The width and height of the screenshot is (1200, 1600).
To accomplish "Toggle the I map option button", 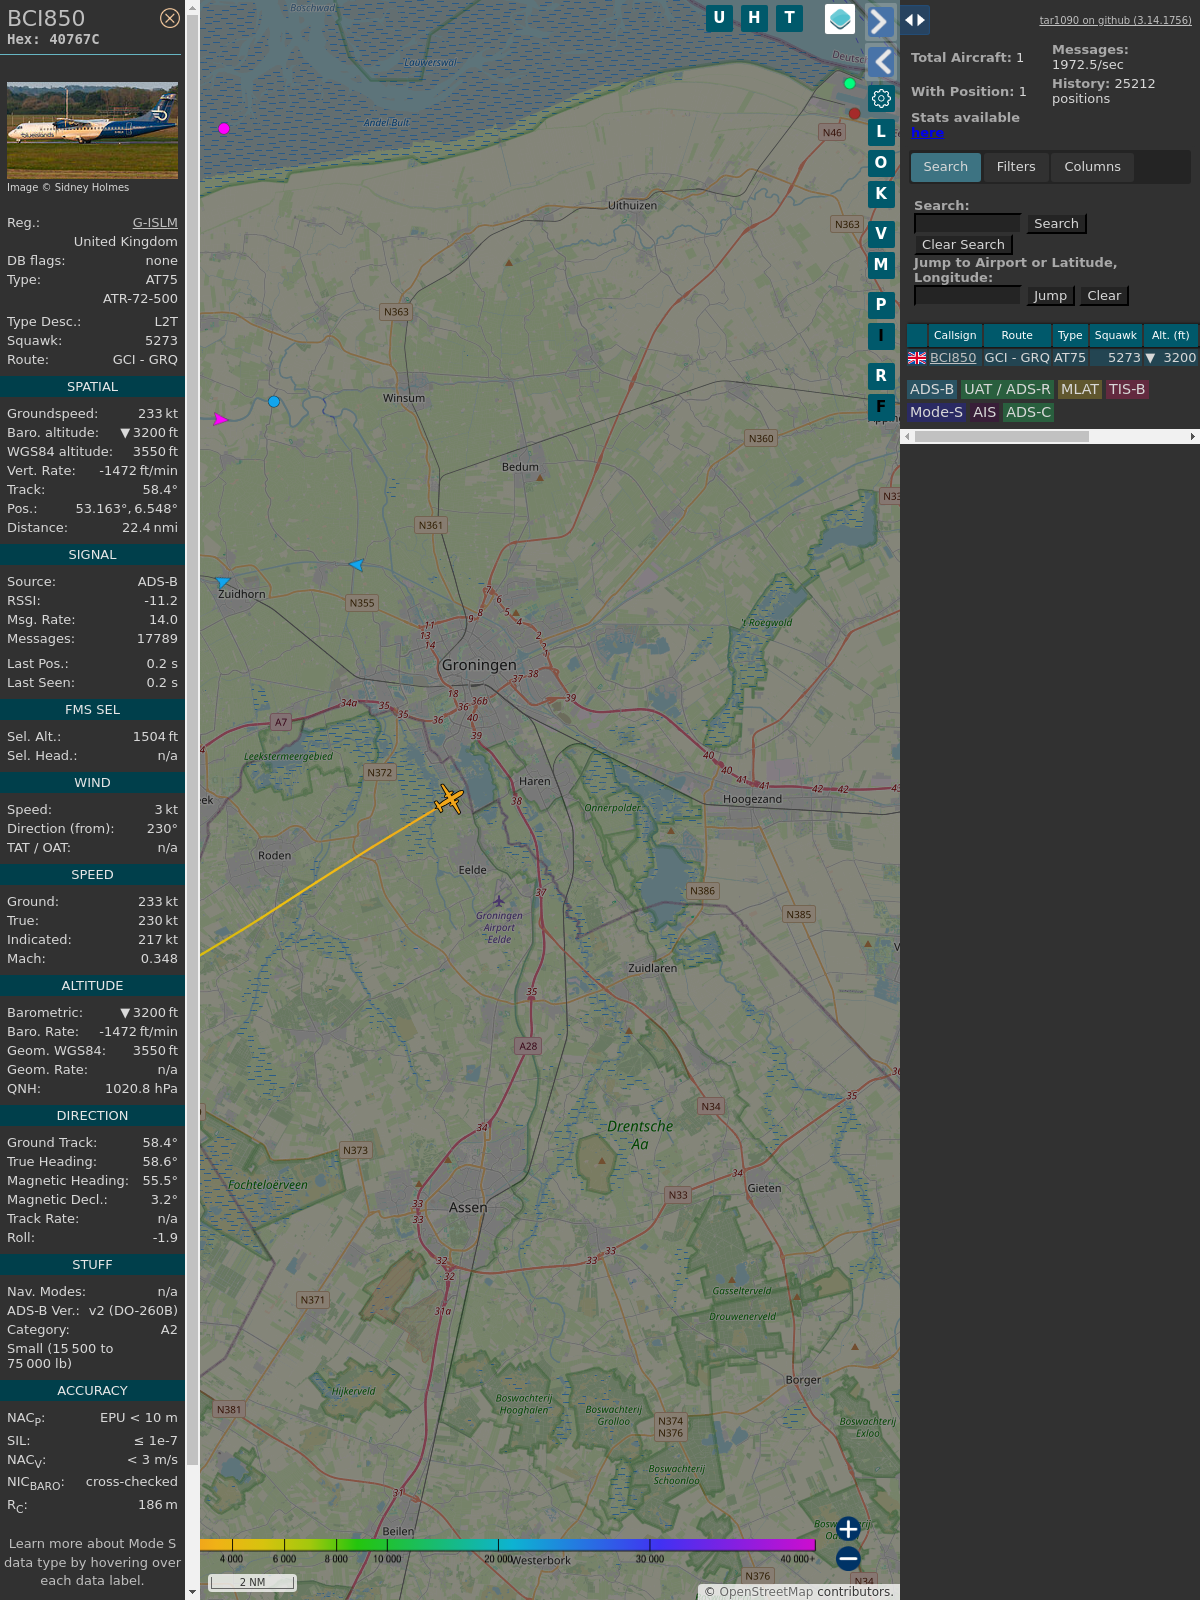I will click(881, 336).
